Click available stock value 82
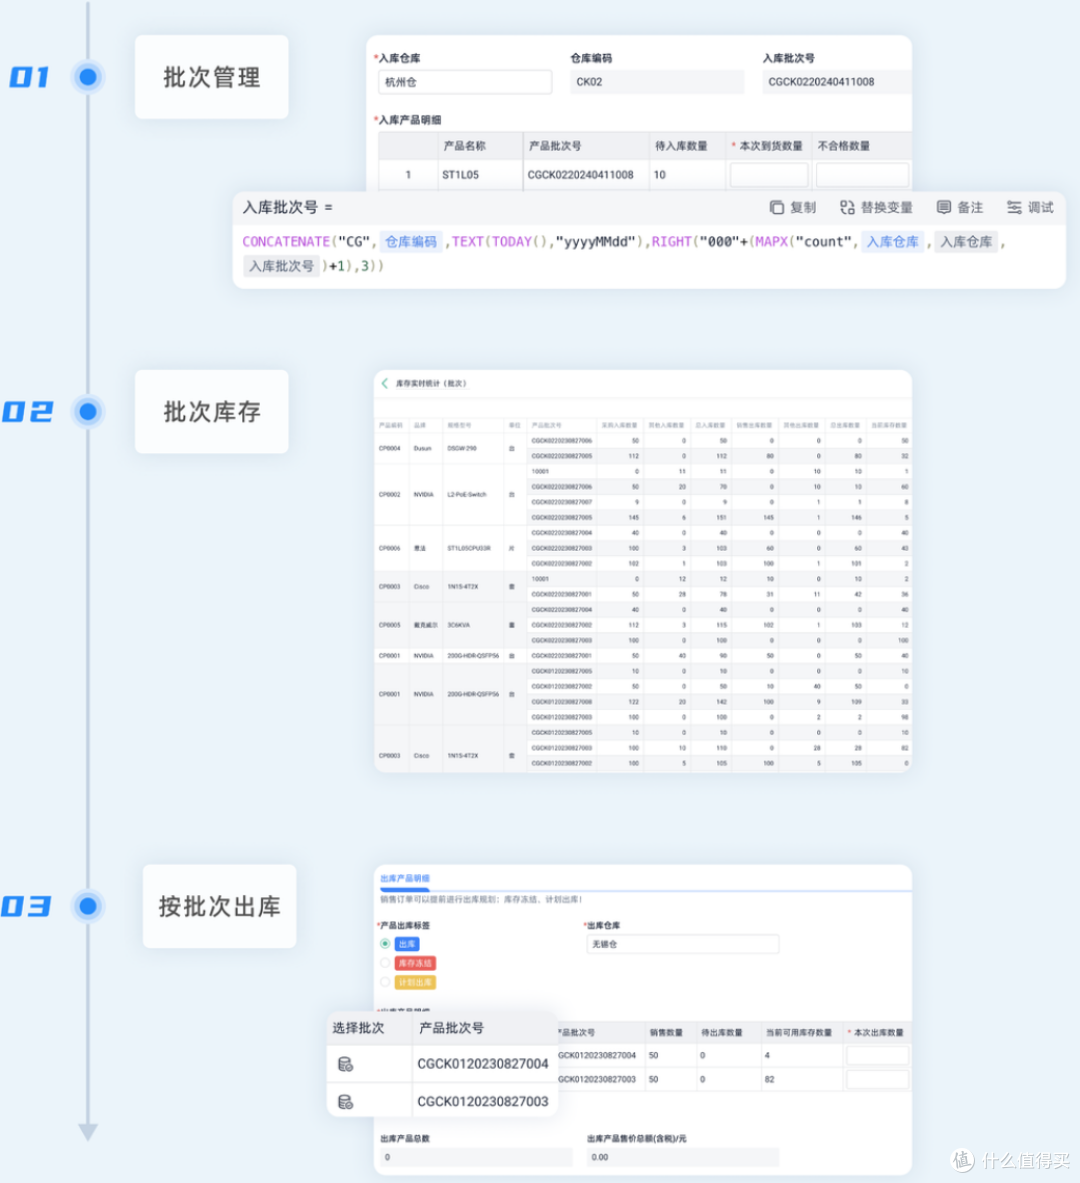This screenshot has height=1183, width=1080. [x=769, y=1079]
